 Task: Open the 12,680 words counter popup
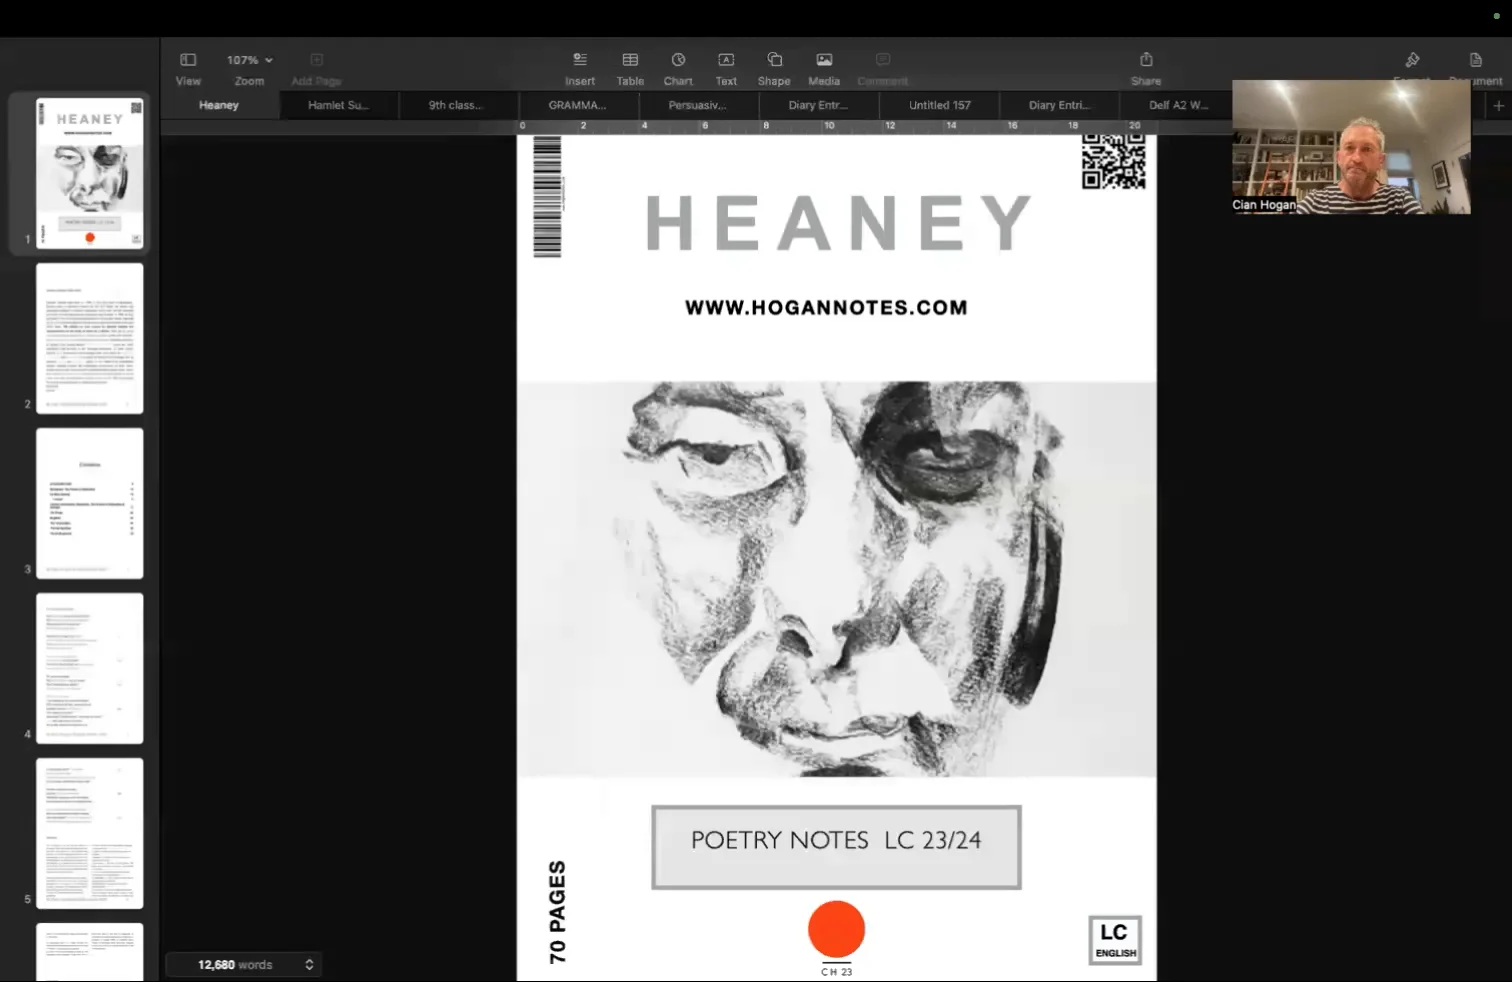click(243, 964)
